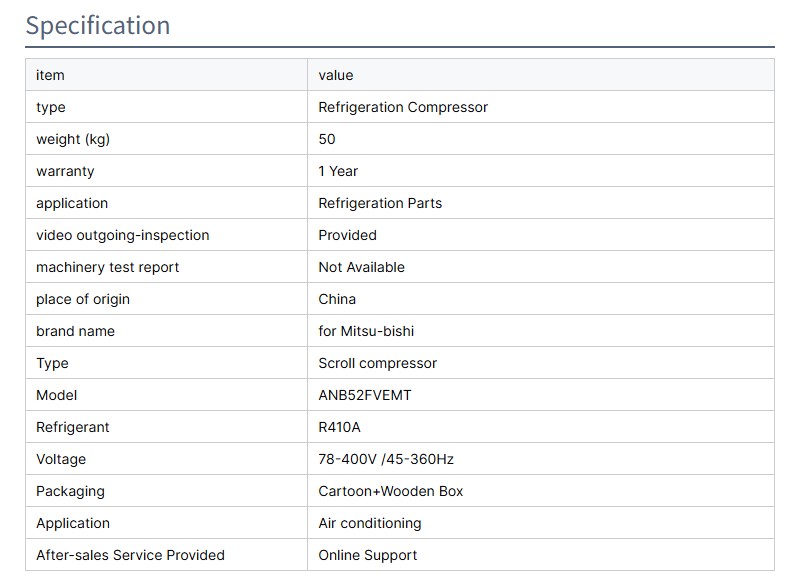The width and height of the screenshot is (797, 583).
Task: Select the Cartoon+Wooden Box packaging value
Action: [391, 491]
